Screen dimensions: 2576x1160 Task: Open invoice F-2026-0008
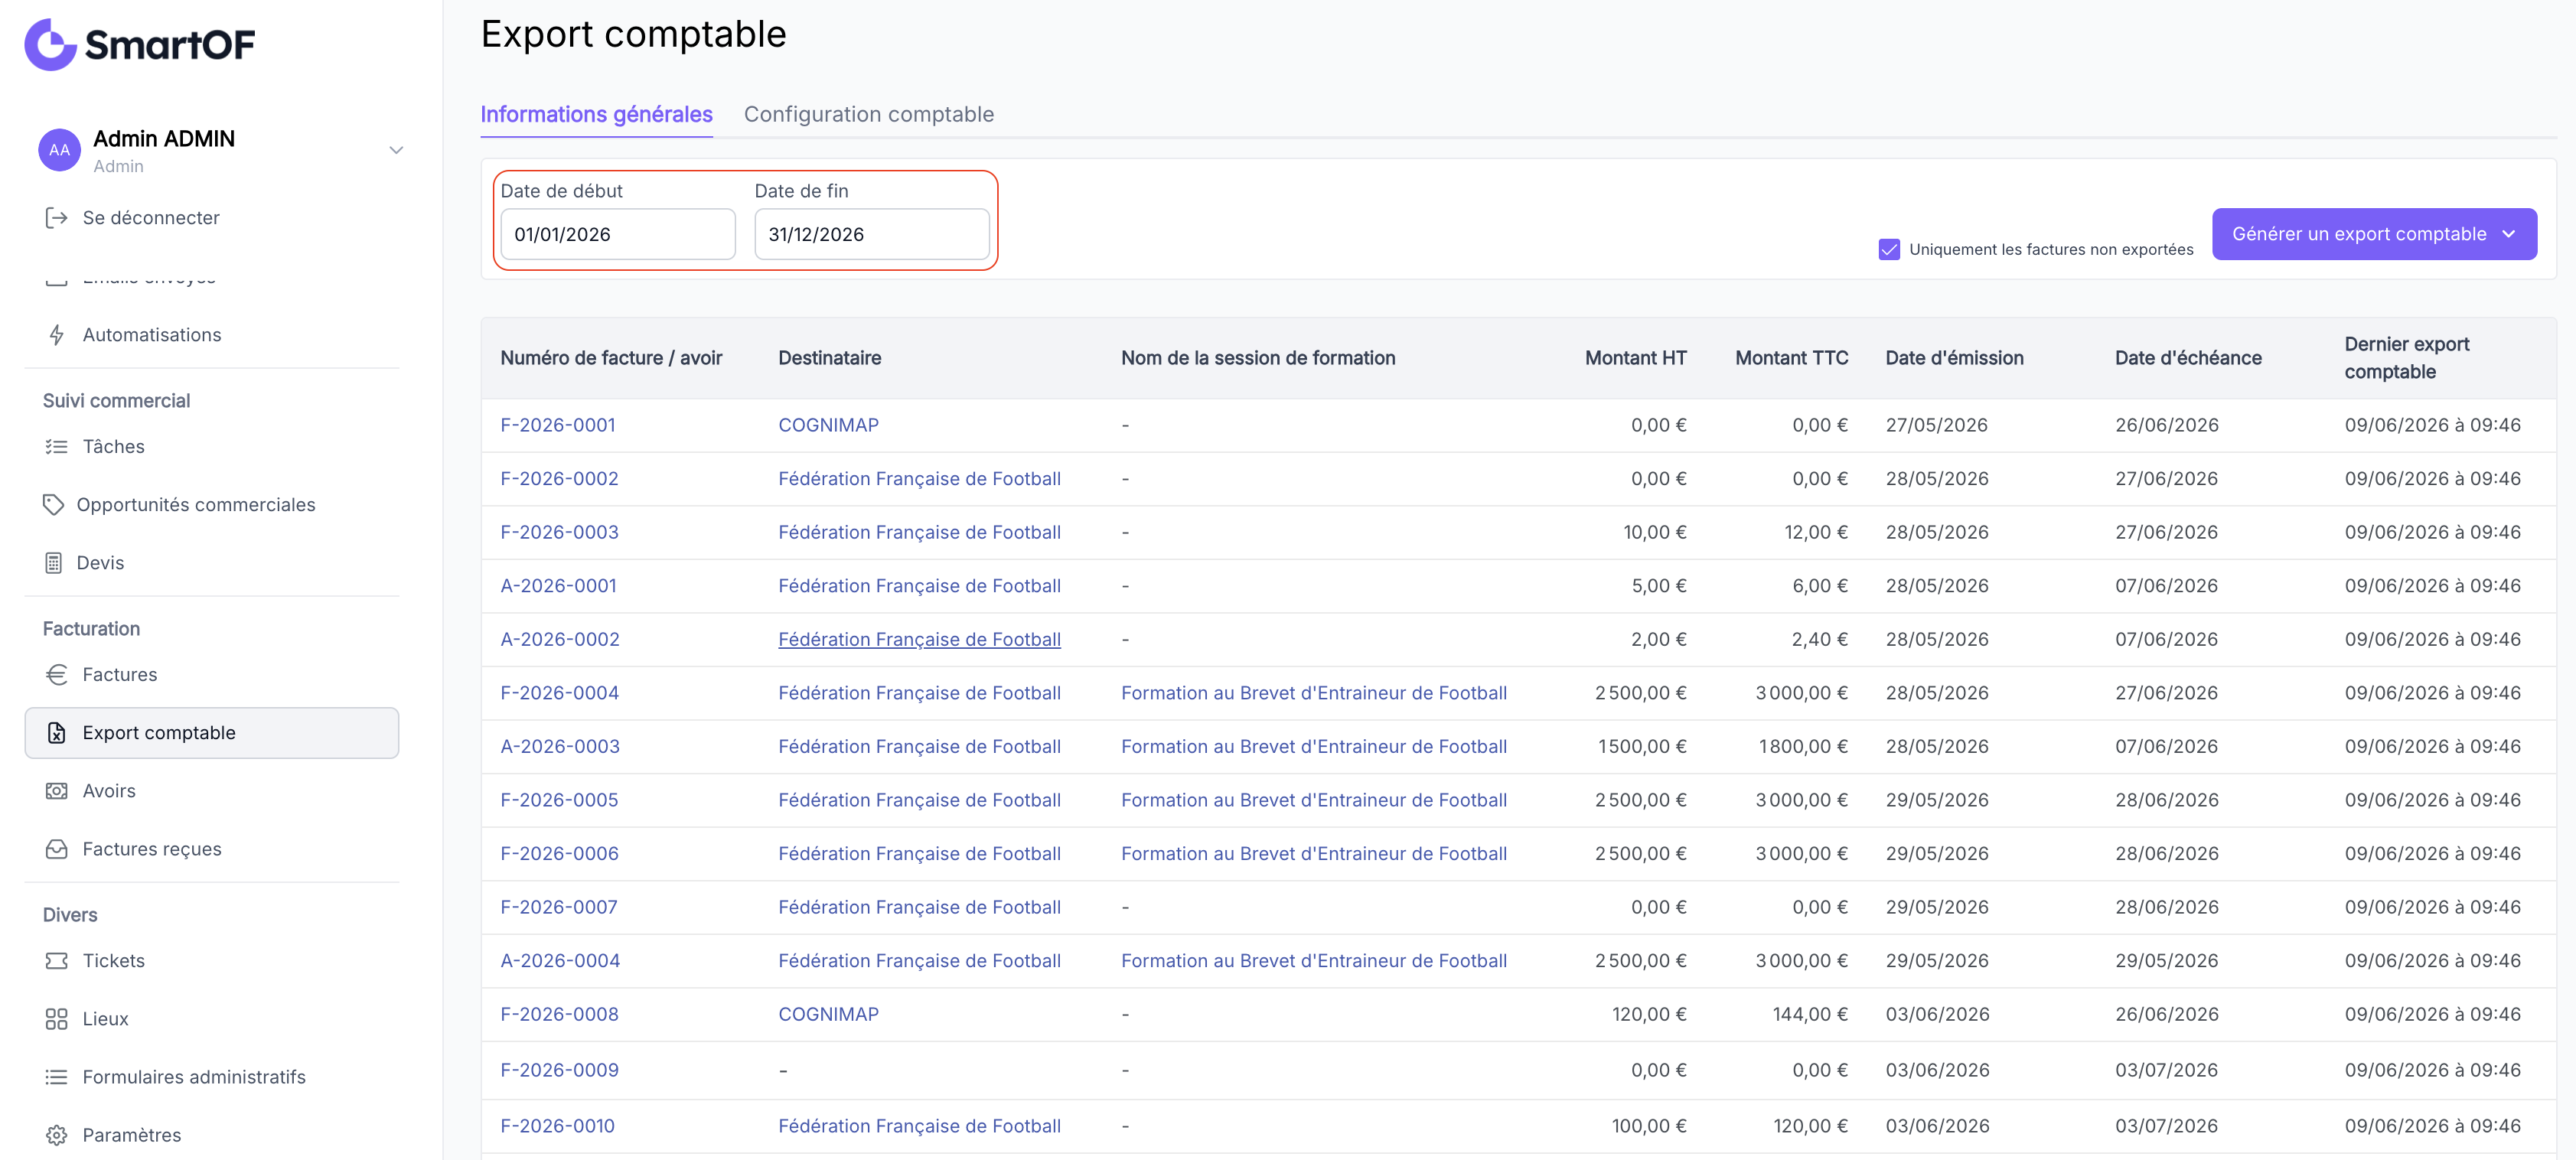coord(559,1014)
